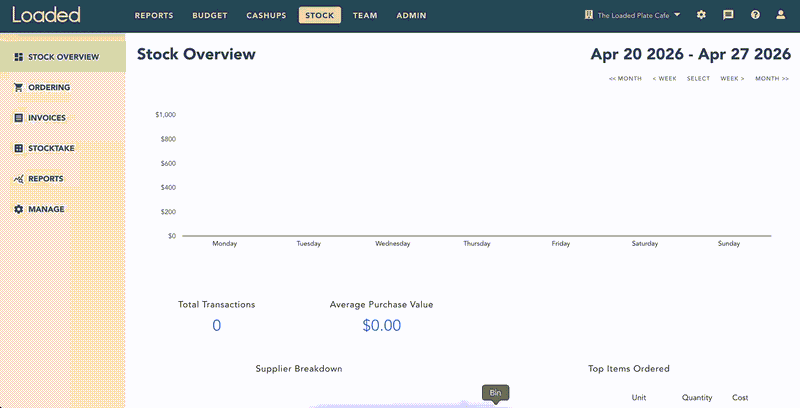Click the Stock Overview page heading
Image resolution: width=800 pixels, height=408 pixels.
[196, 54]
